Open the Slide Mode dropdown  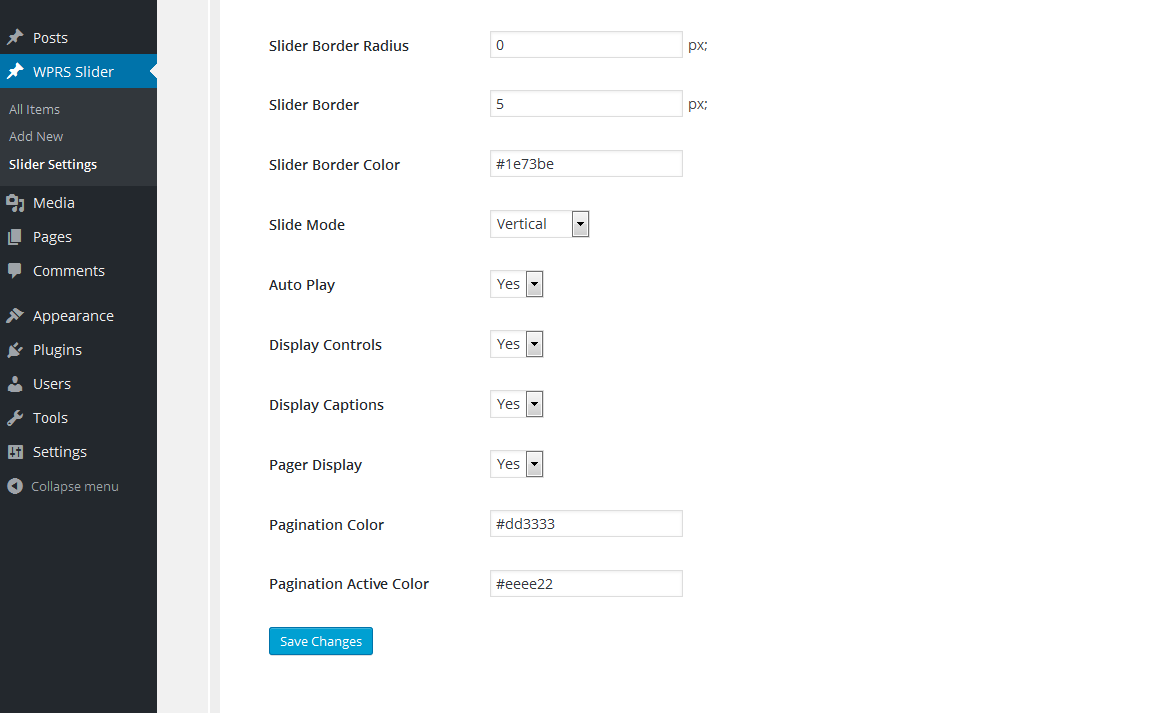point(539,223)
